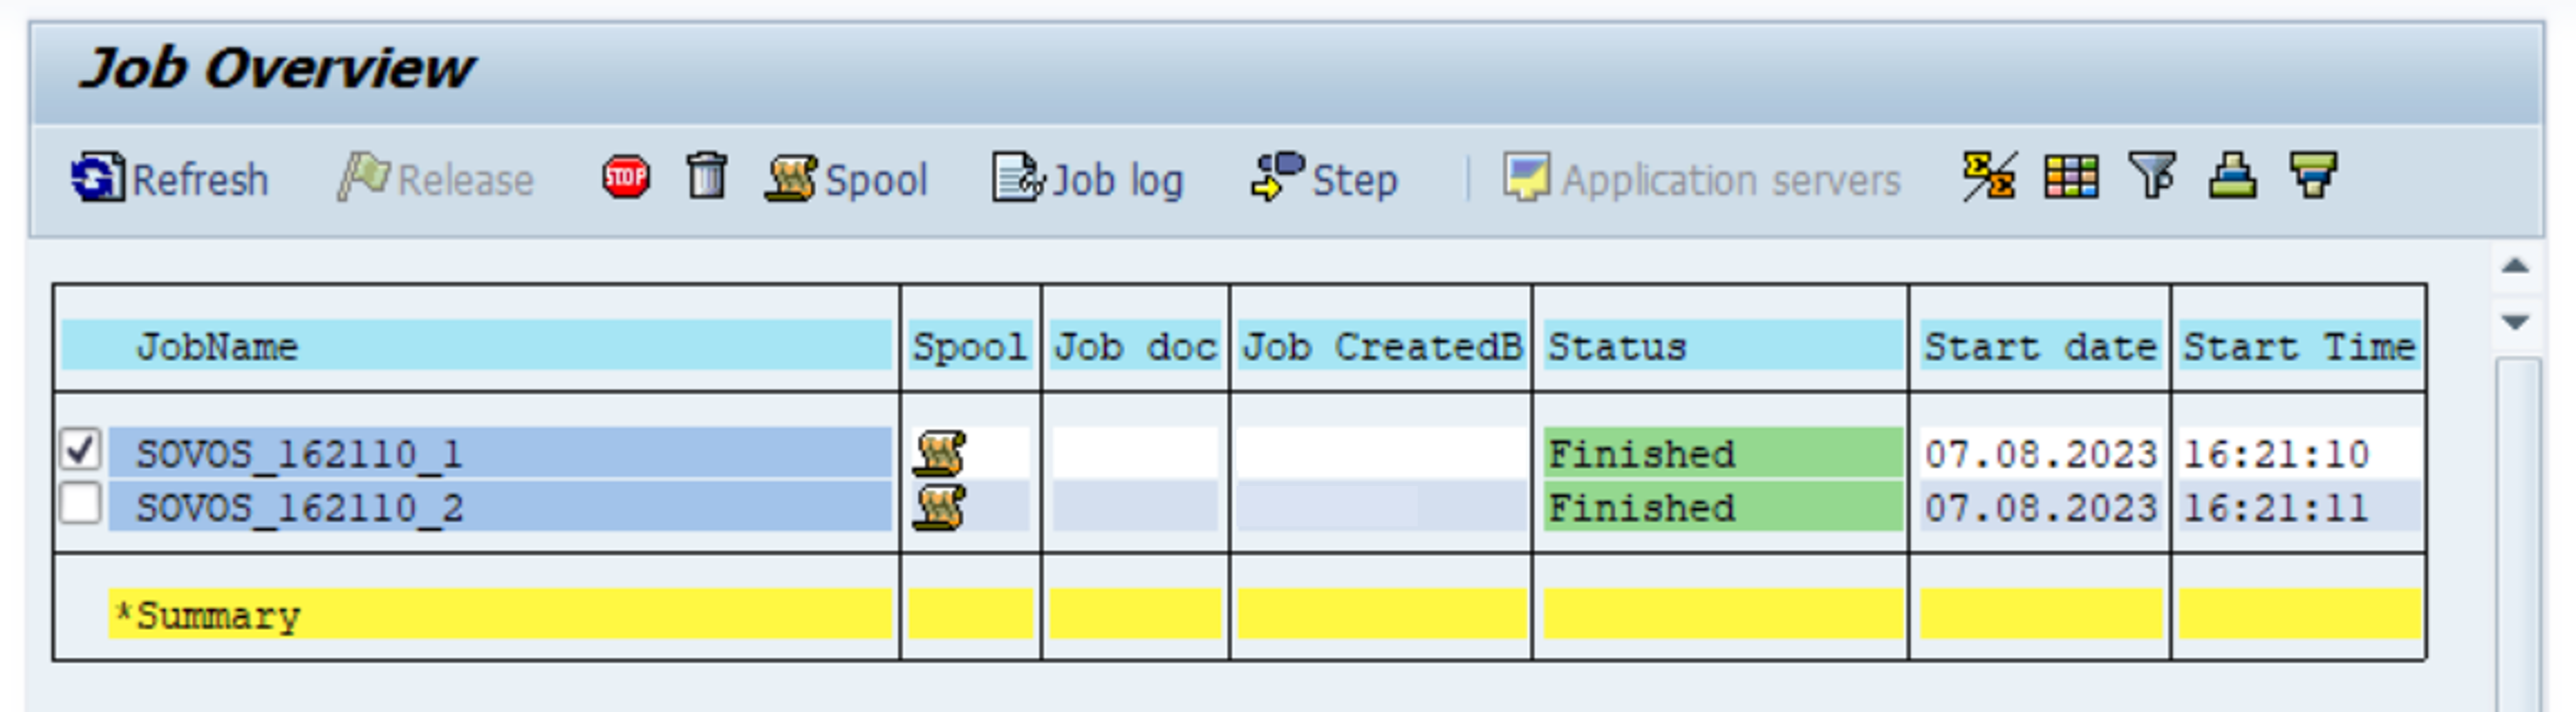Click the grid layout icon

click(2071, 177)
